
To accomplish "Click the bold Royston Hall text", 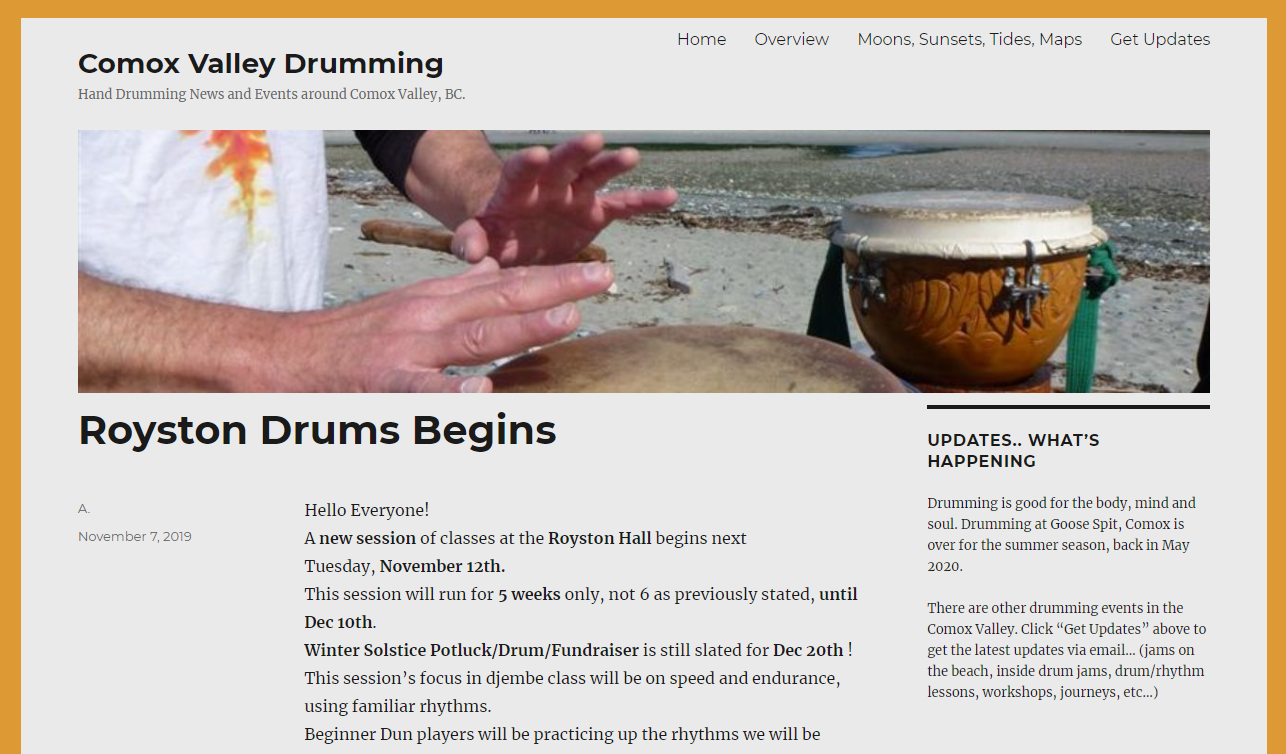I will (599, 538).
